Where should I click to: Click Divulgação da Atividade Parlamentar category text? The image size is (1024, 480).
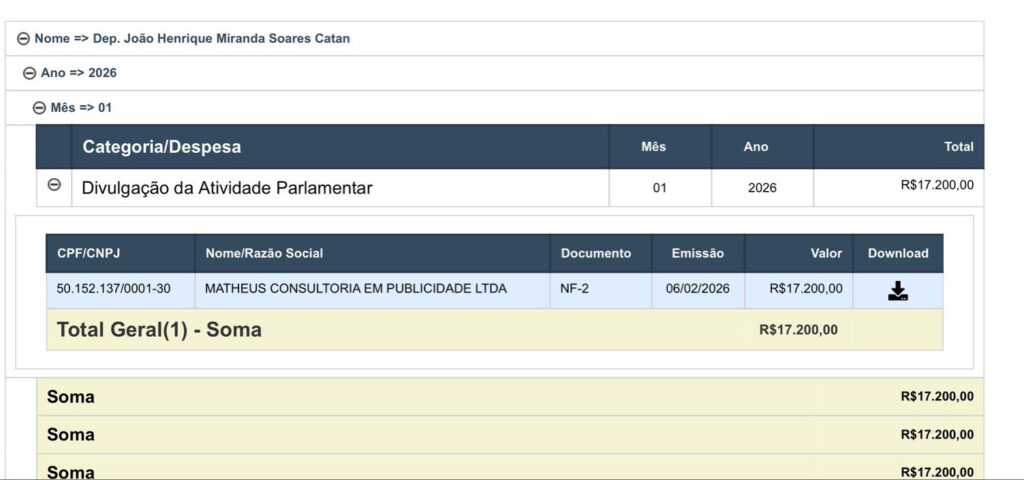[226, 187]
